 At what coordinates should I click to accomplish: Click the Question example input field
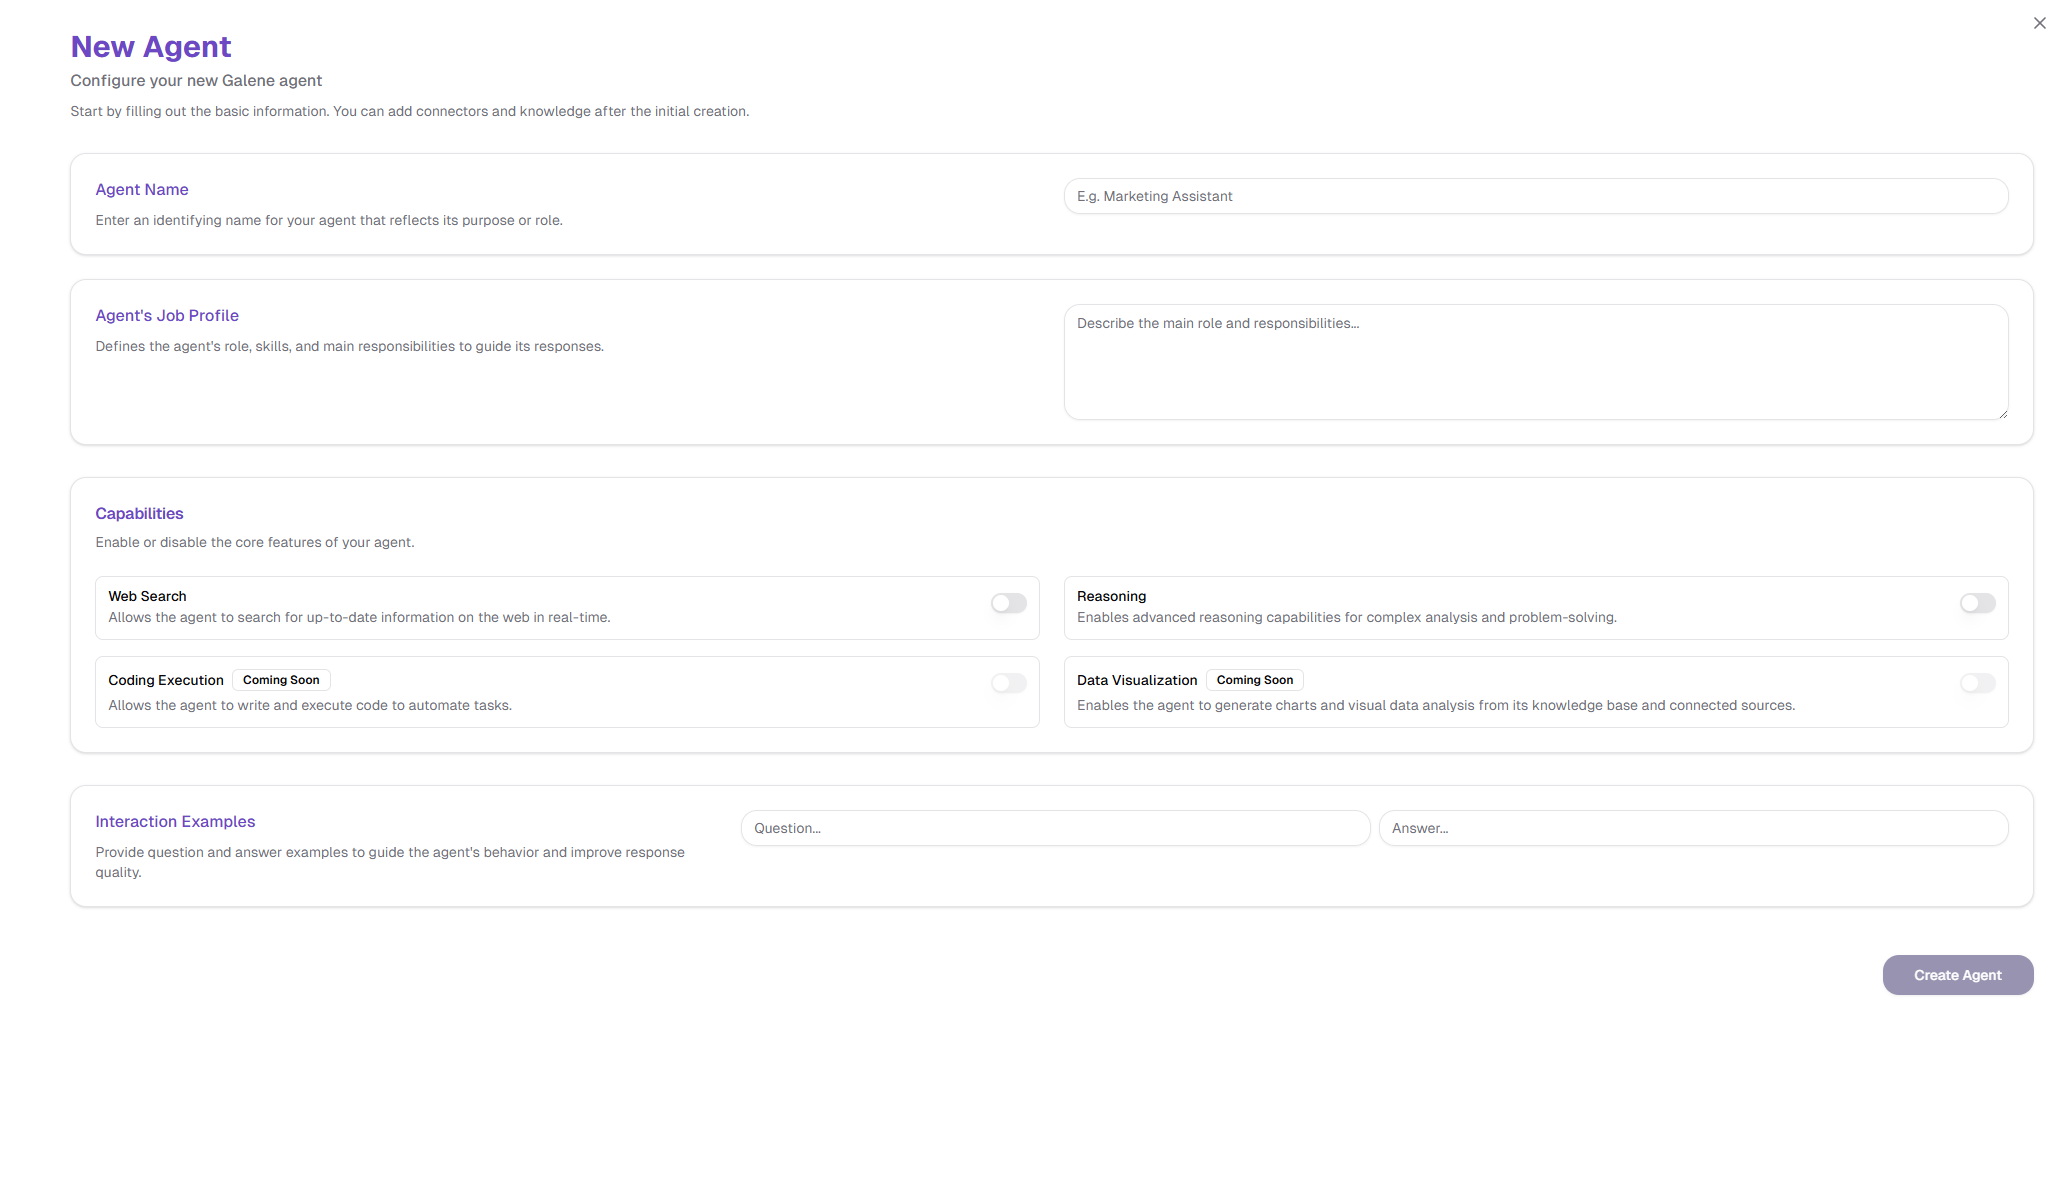tap(1054, 828)
